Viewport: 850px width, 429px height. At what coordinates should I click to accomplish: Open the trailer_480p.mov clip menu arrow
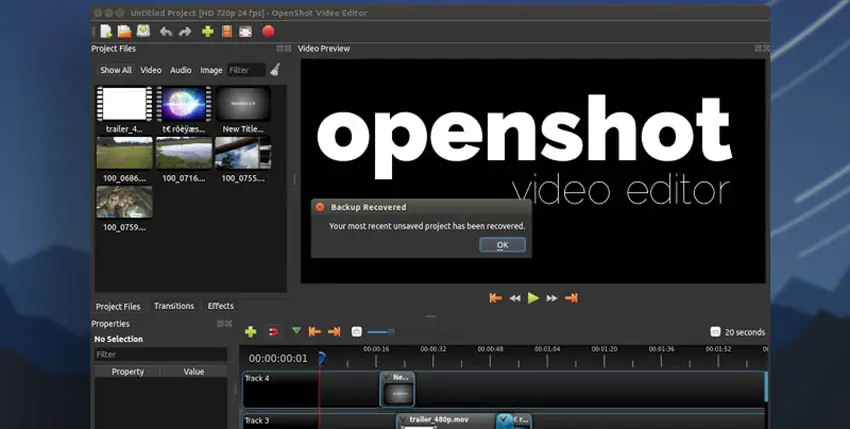click(403, 420)
